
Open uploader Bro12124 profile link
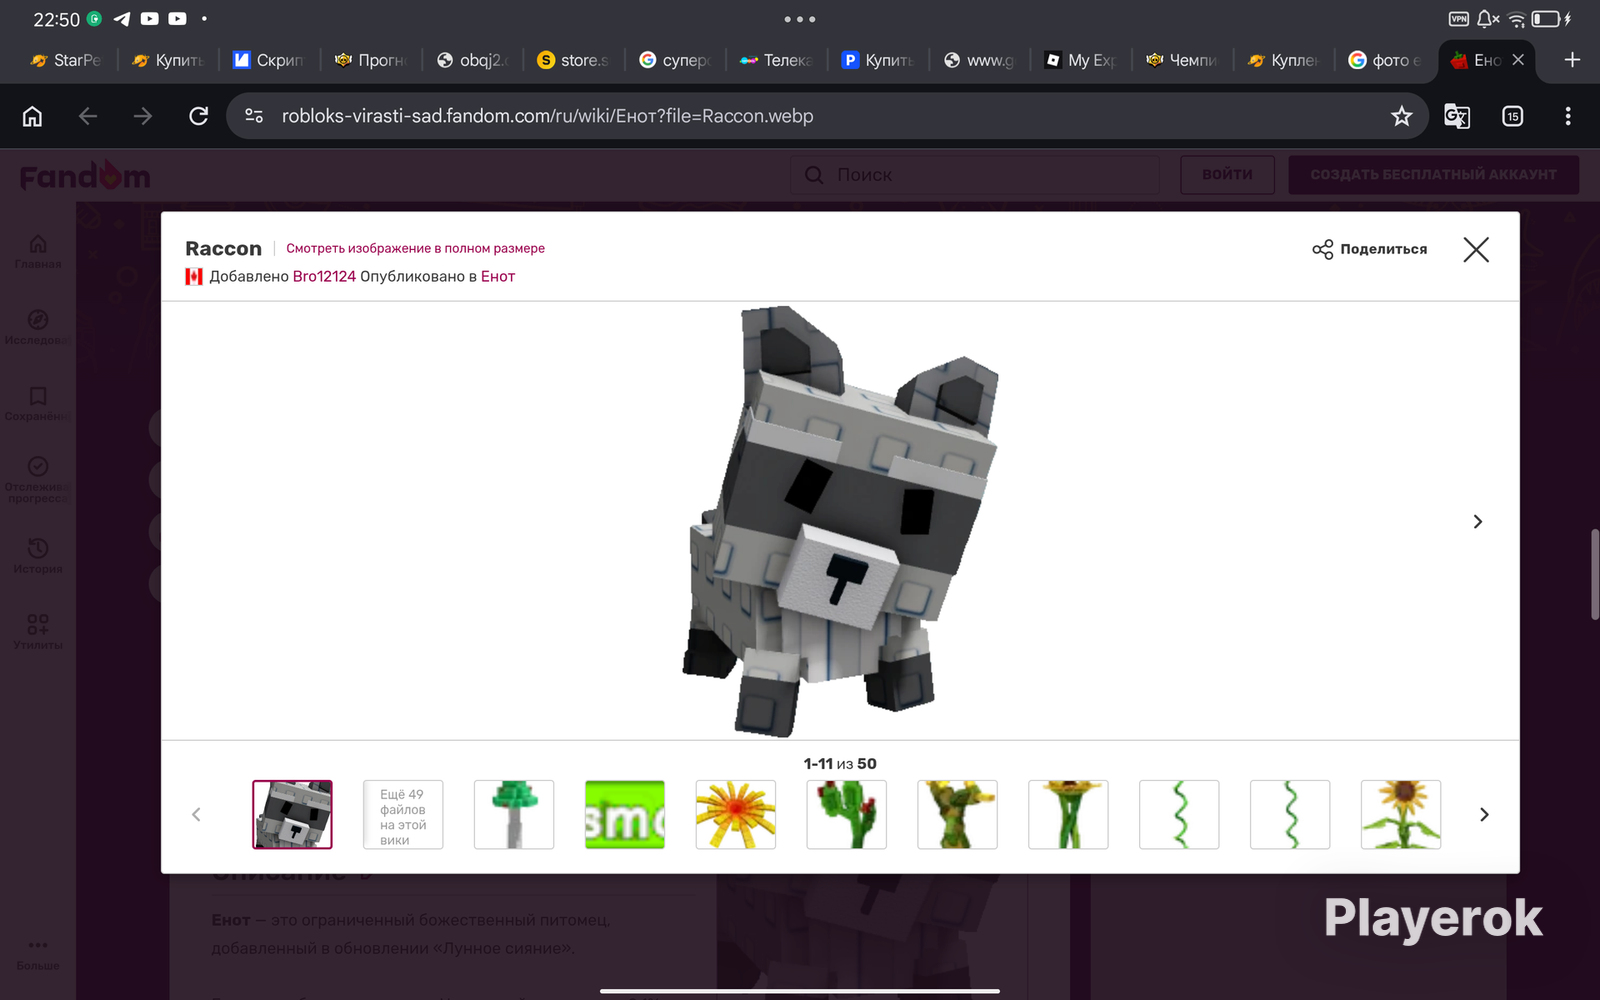(x=324, y=276)
